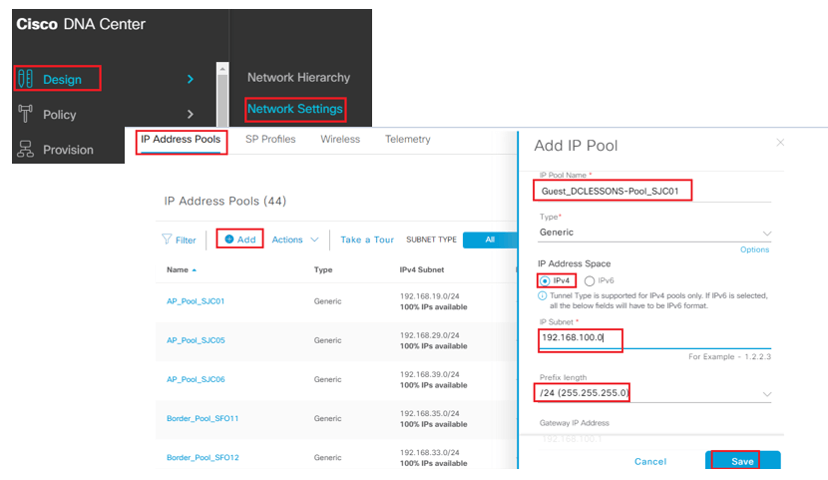The height and width of the screenshot is (480, 828).
Task: Click the 192.168.35.0/24 subnet cell
Action: click(429, 413)
